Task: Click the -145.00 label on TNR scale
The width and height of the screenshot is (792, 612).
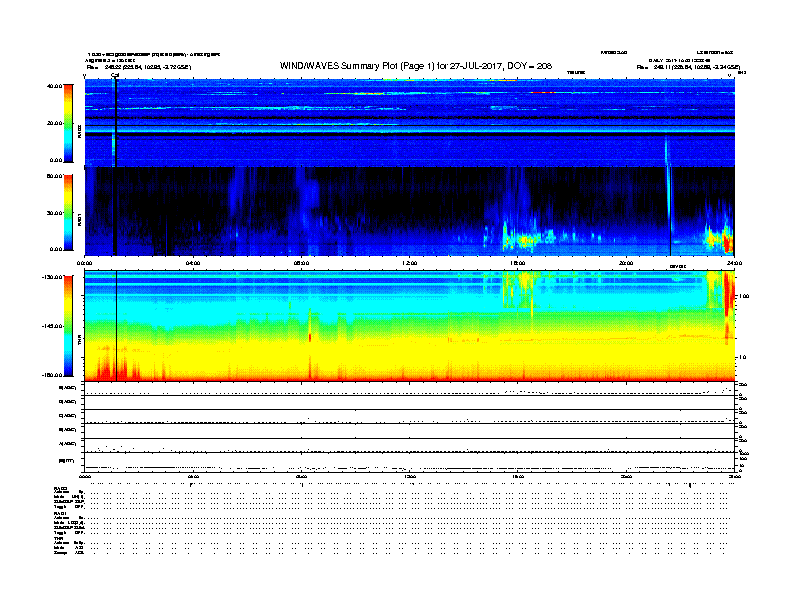Action: 52,326
